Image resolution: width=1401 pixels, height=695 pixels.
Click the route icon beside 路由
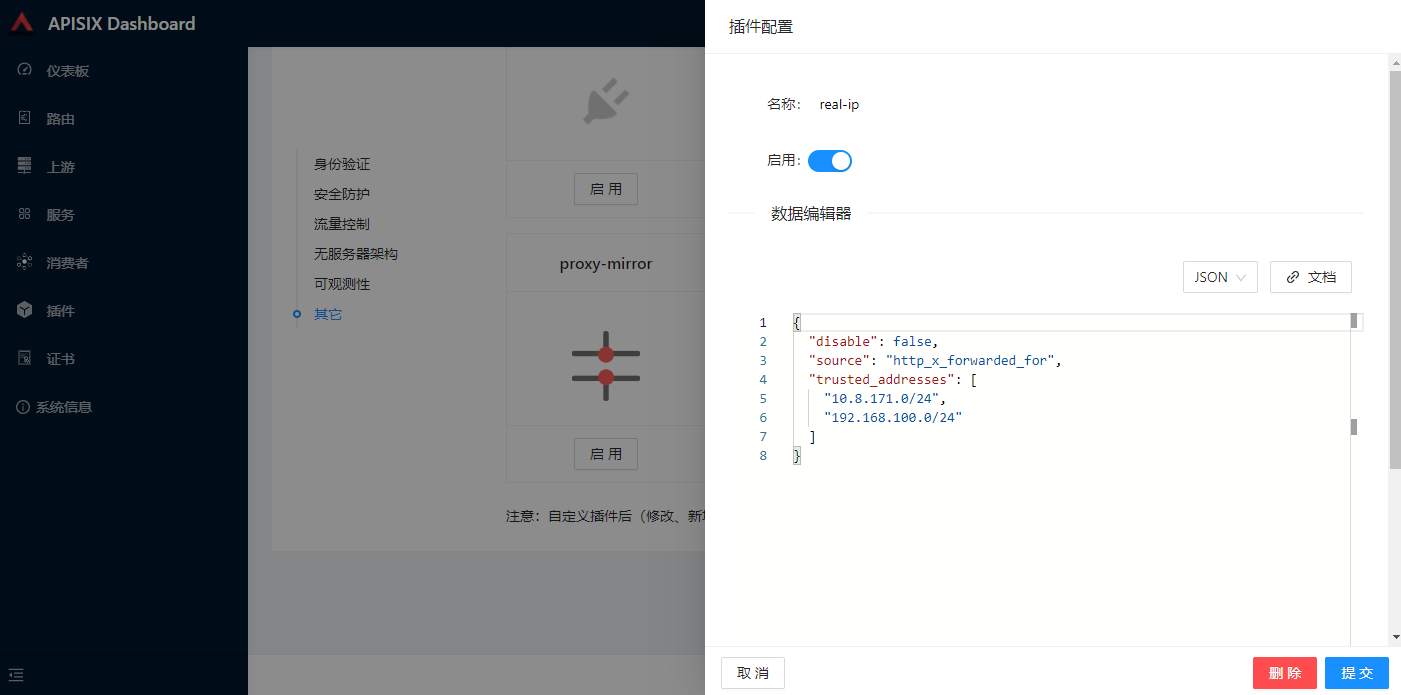25,118
